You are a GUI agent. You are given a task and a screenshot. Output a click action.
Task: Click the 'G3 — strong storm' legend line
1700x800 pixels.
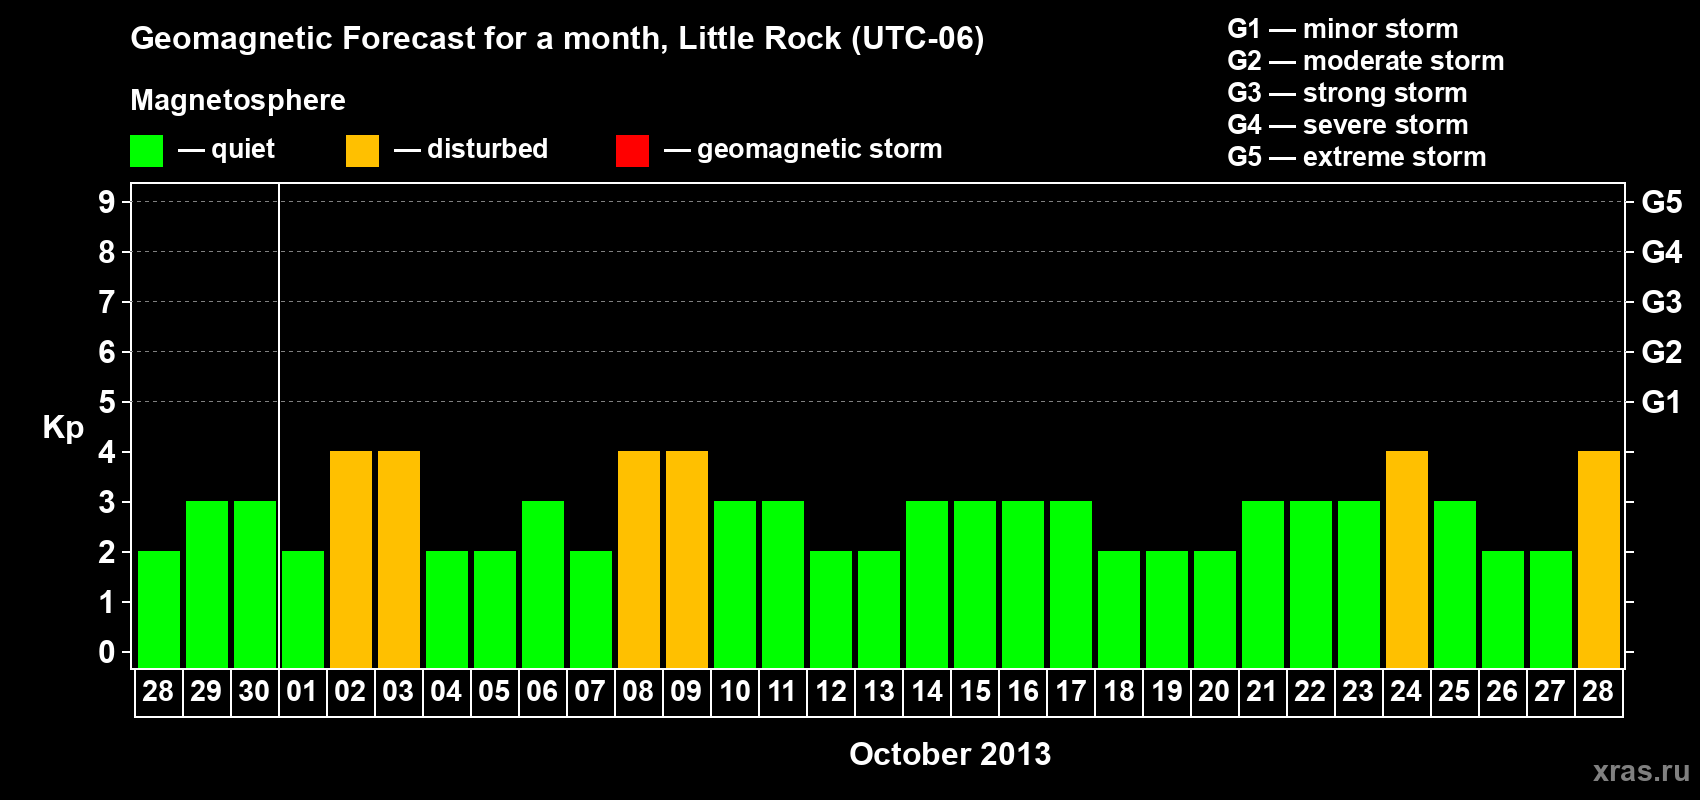coord(1347,93)
